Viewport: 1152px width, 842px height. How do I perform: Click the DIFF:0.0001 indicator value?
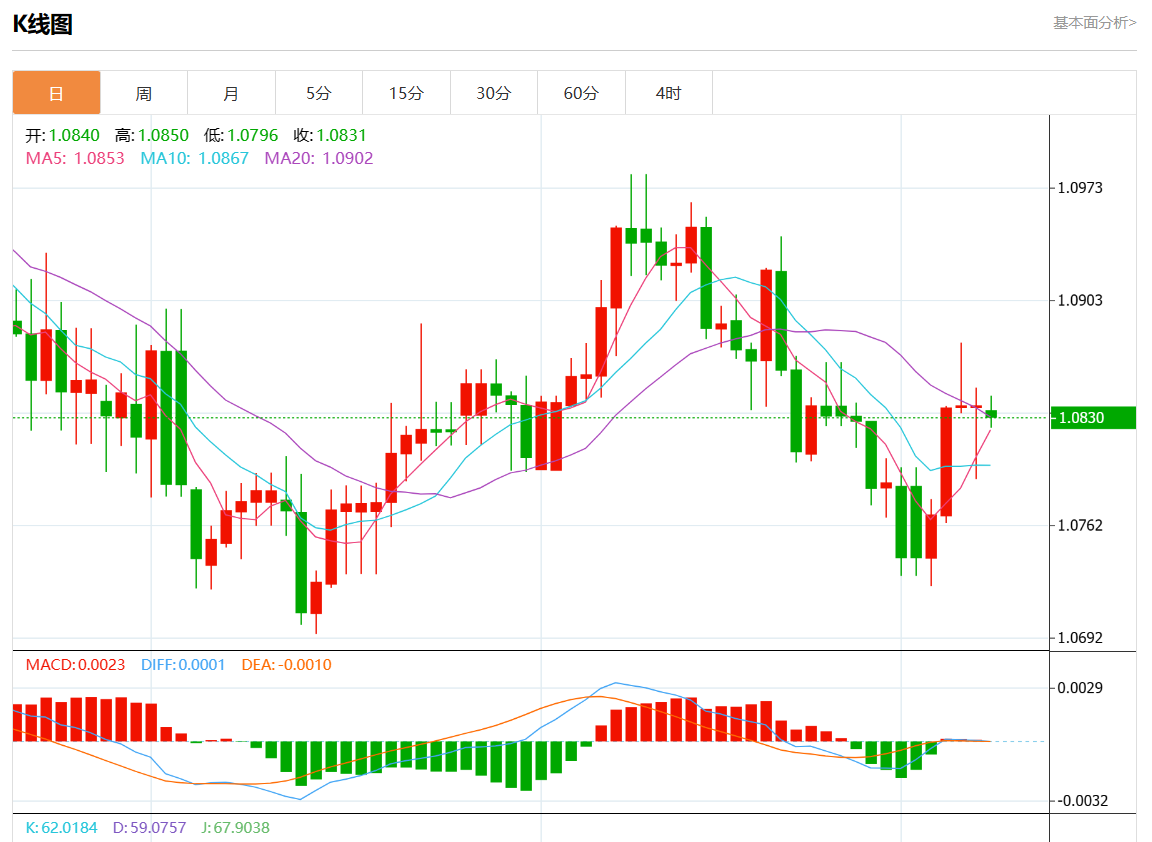click(183, 665)
